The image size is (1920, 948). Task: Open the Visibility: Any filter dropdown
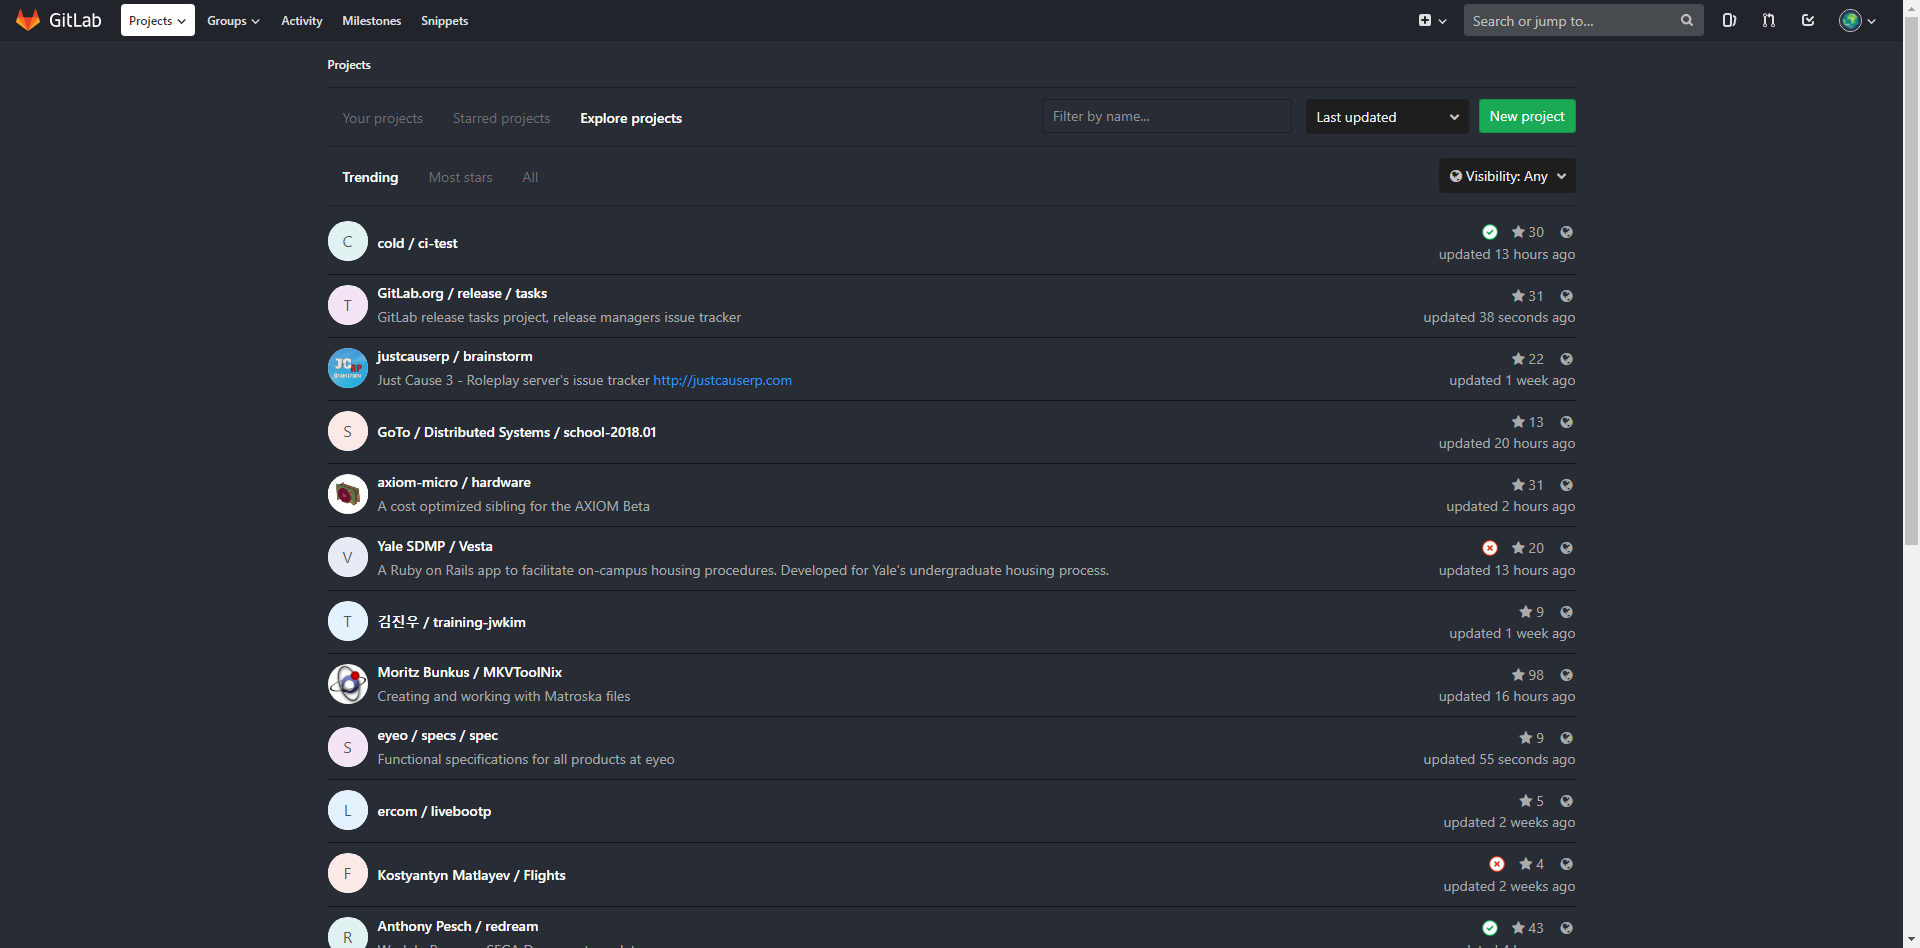[1506, 175]
